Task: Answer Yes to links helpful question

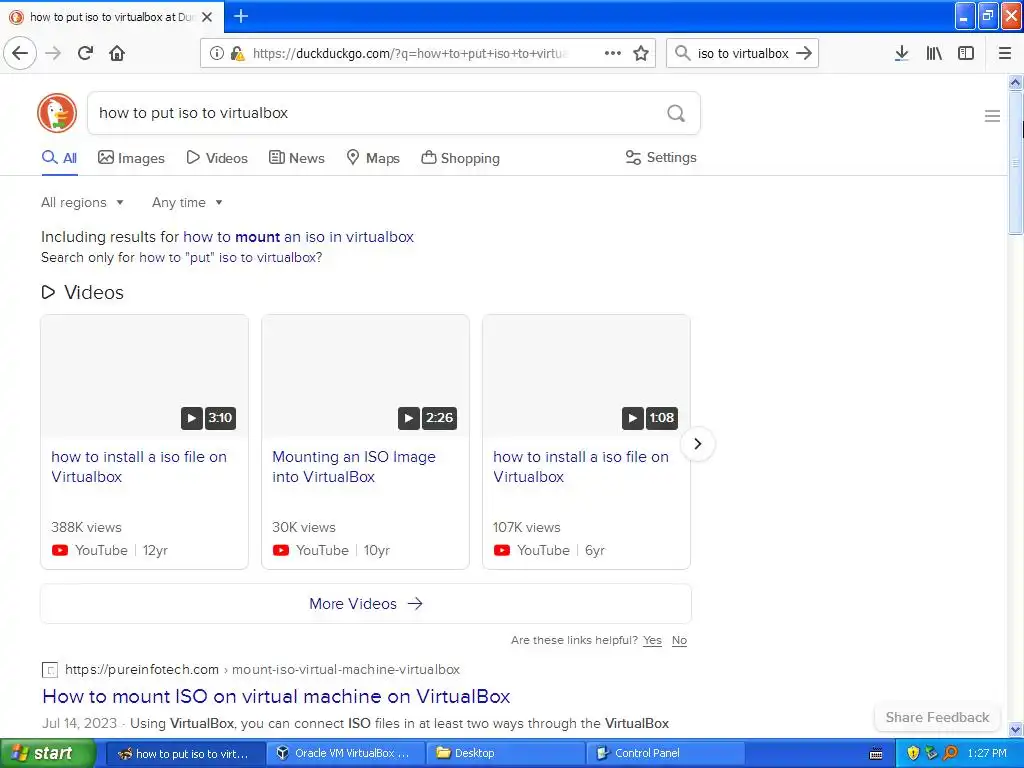Action: pyautogui.click(x=652, y=641)
